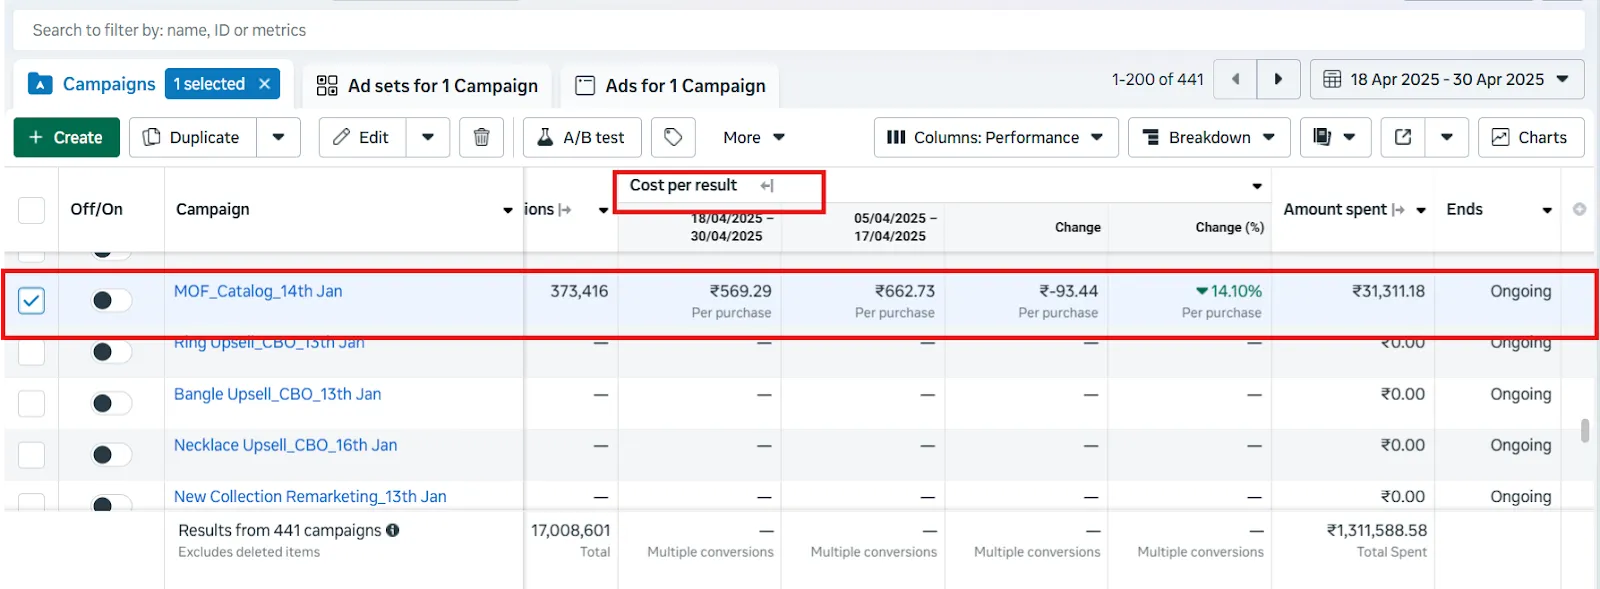Click the export share icon button
1600x589 pixels.
tap(1403, 137)
